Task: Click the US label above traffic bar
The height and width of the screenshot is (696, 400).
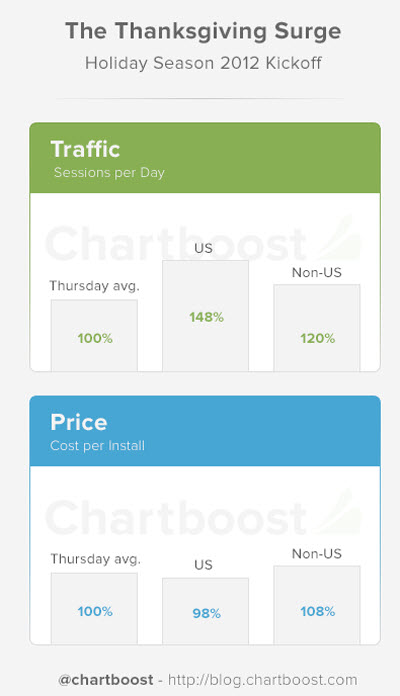Action: click(203, 248)
